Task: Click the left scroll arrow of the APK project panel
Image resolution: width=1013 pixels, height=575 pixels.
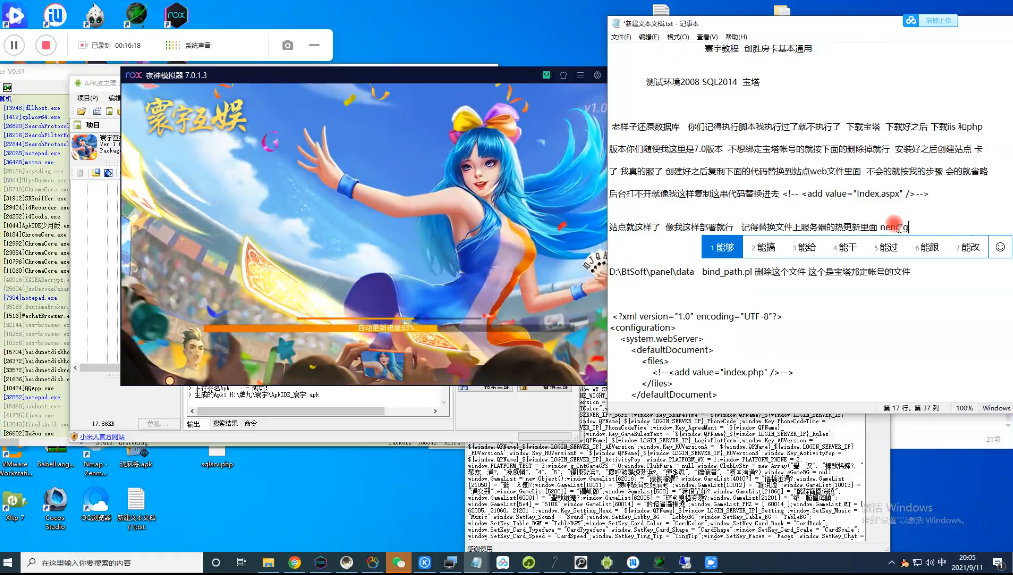Action: coord(75,368)
